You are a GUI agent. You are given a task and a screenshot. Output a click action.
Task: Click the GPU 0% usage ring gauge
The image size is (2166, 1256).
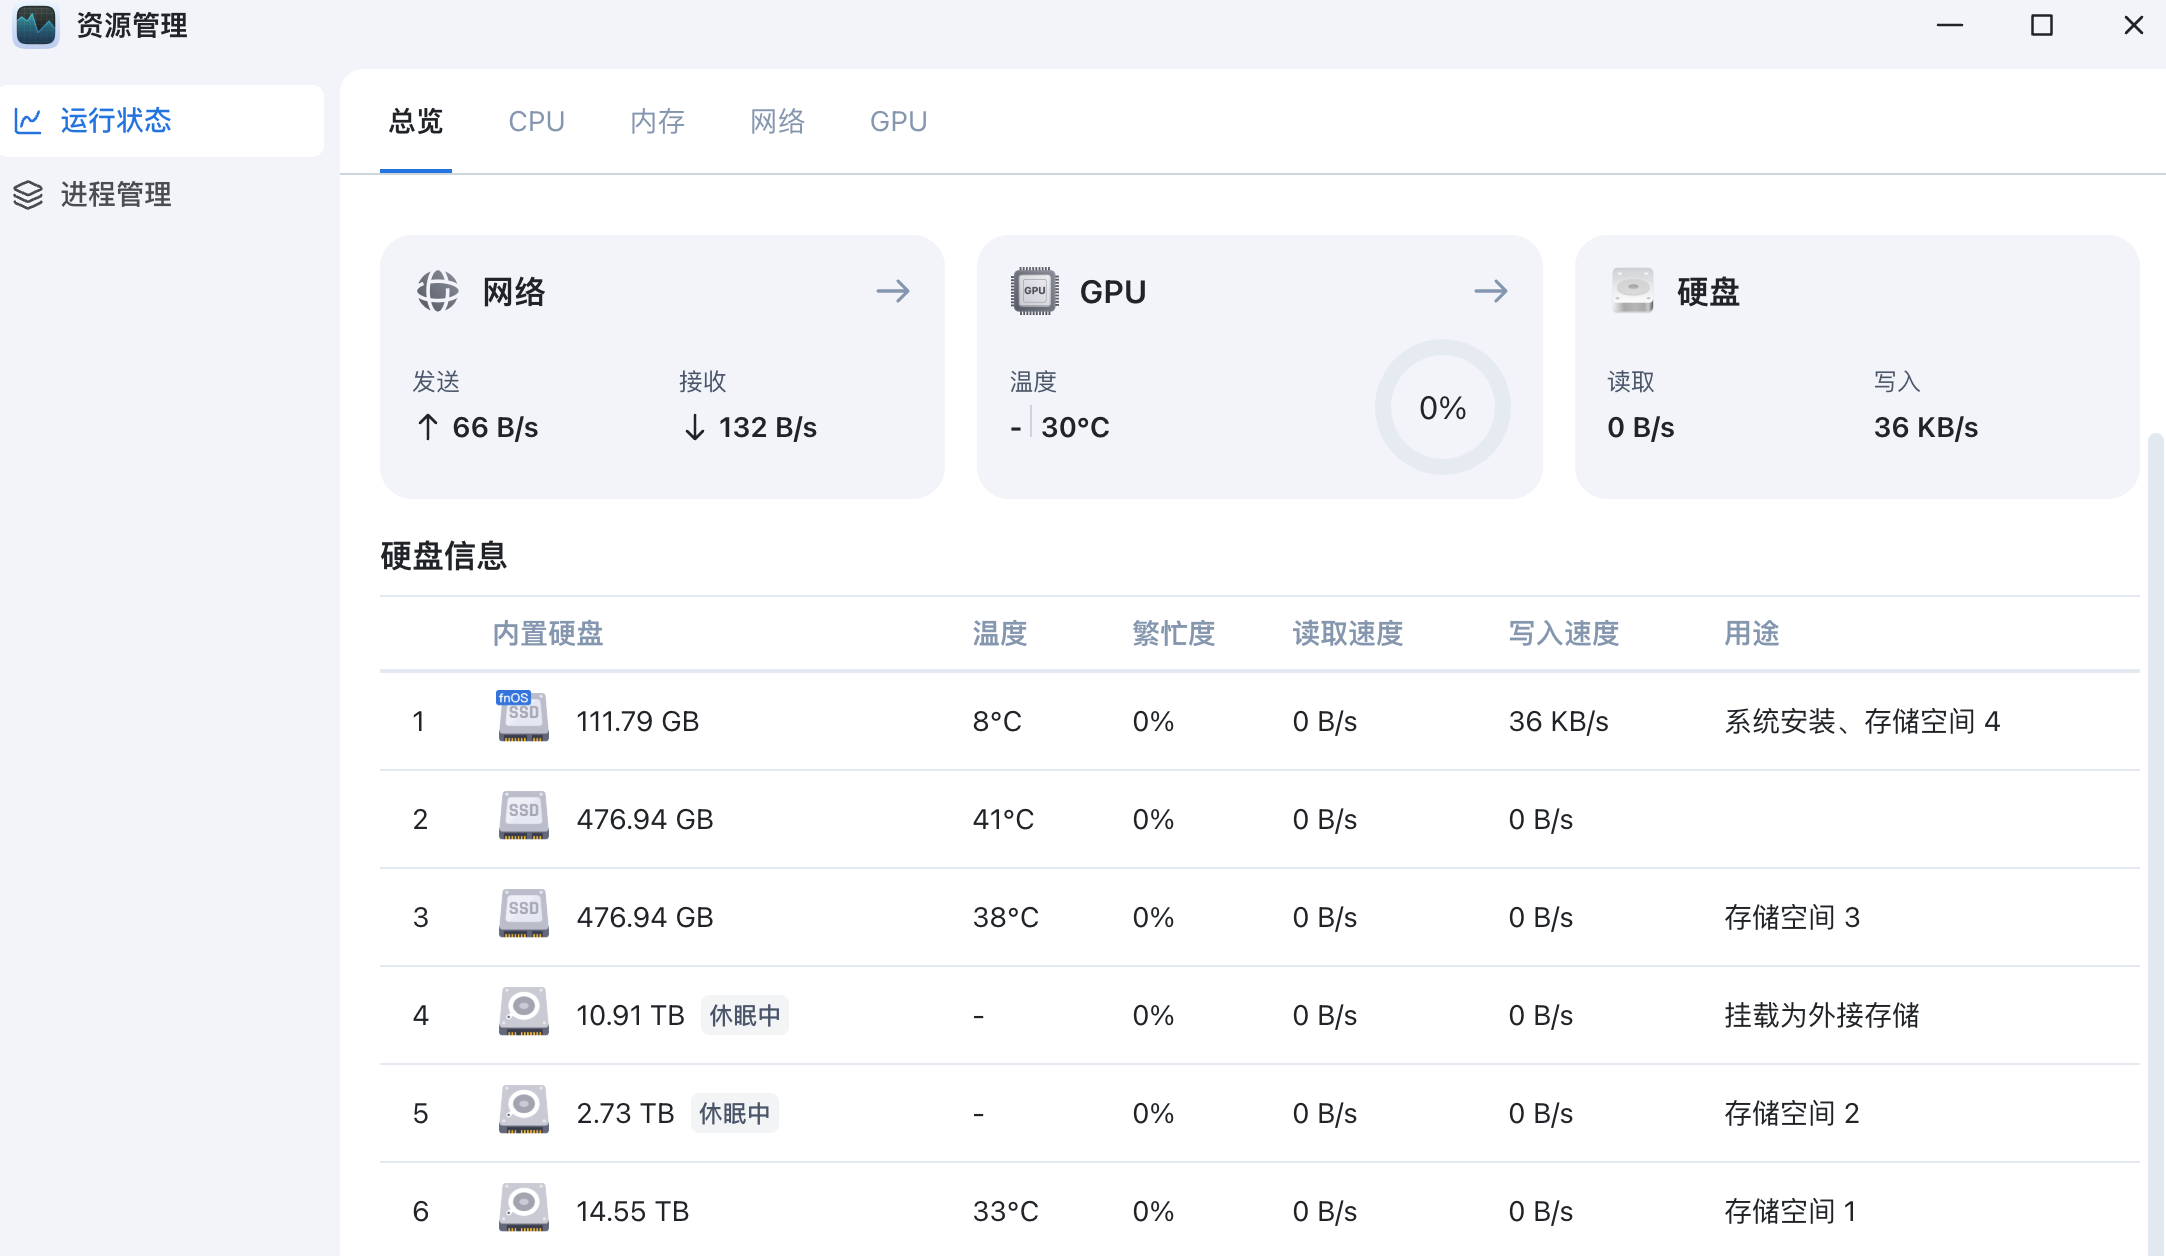1442,407
